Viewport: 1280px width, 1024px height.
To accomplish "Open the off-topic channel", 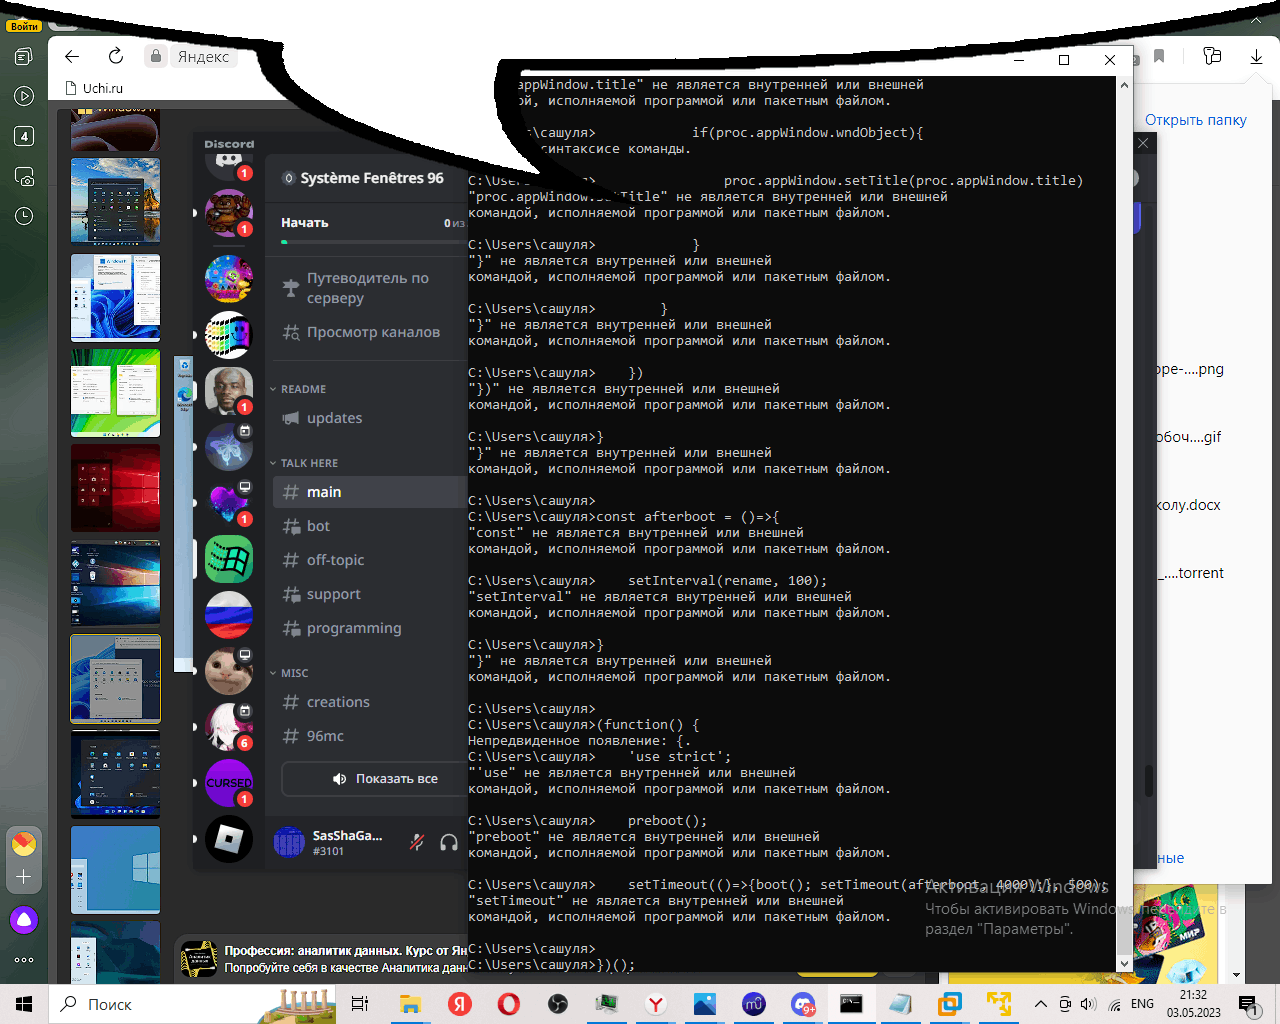I will tap(335, 560).
